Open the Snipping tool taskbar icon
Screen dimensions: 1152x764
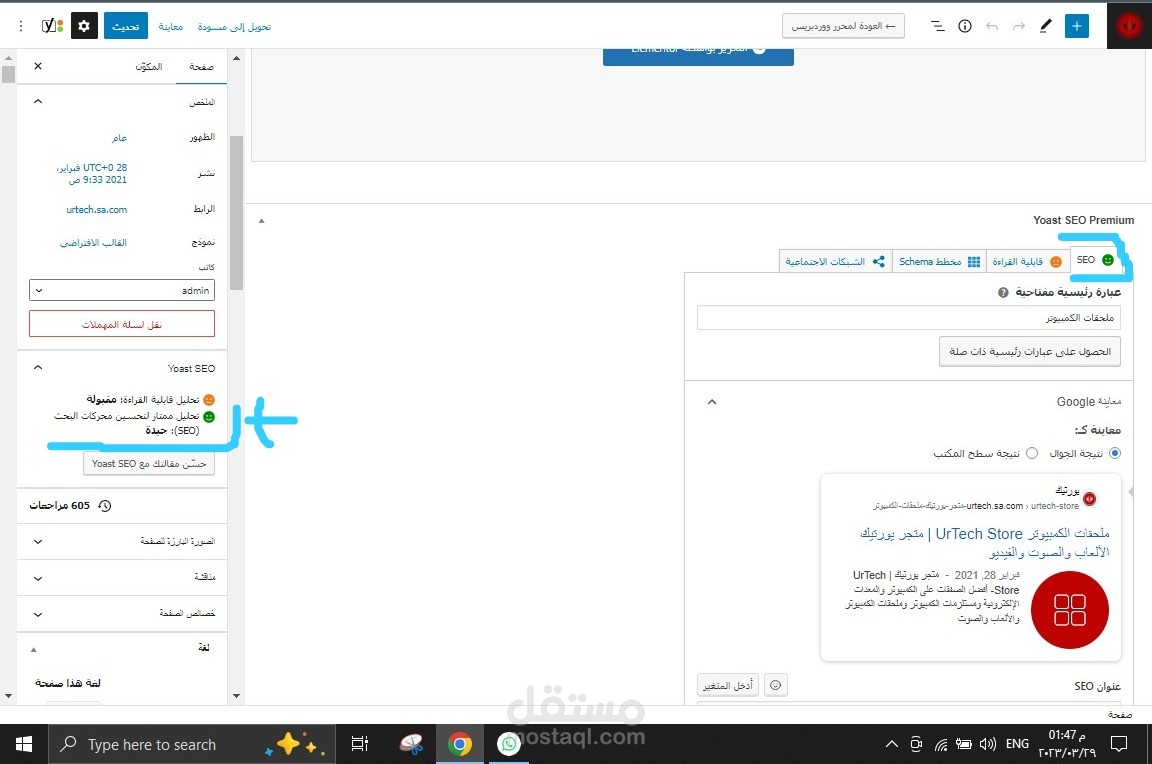coord(411,744)
